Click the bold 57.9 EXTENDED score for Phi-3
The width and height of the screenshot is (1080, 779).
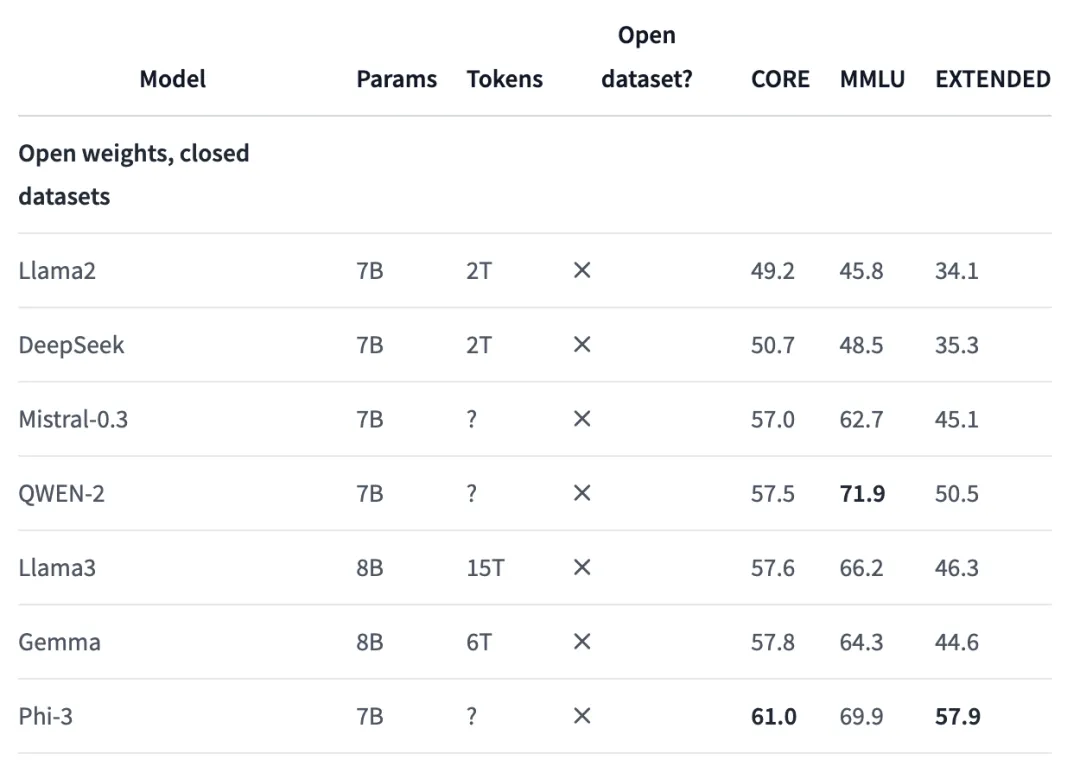coord(957,716)
